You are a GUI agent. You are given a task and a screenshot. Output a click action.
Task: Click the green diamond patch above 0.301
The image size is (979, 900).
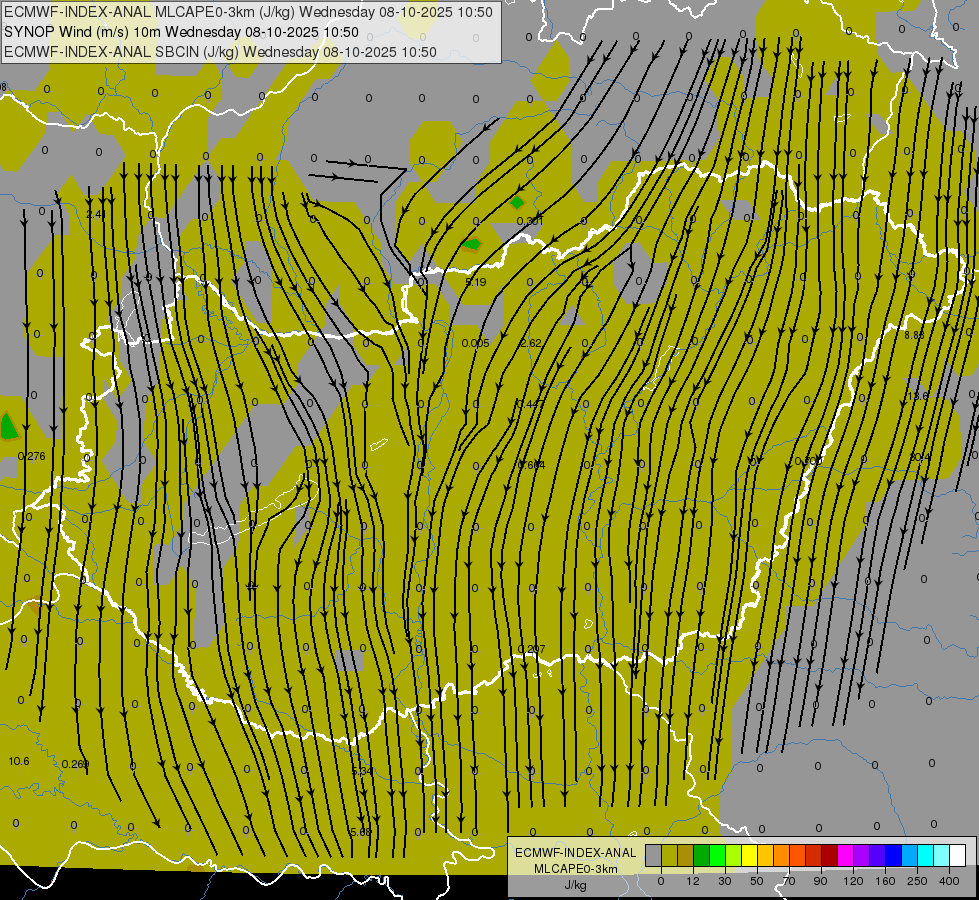(x=516, y=202)
